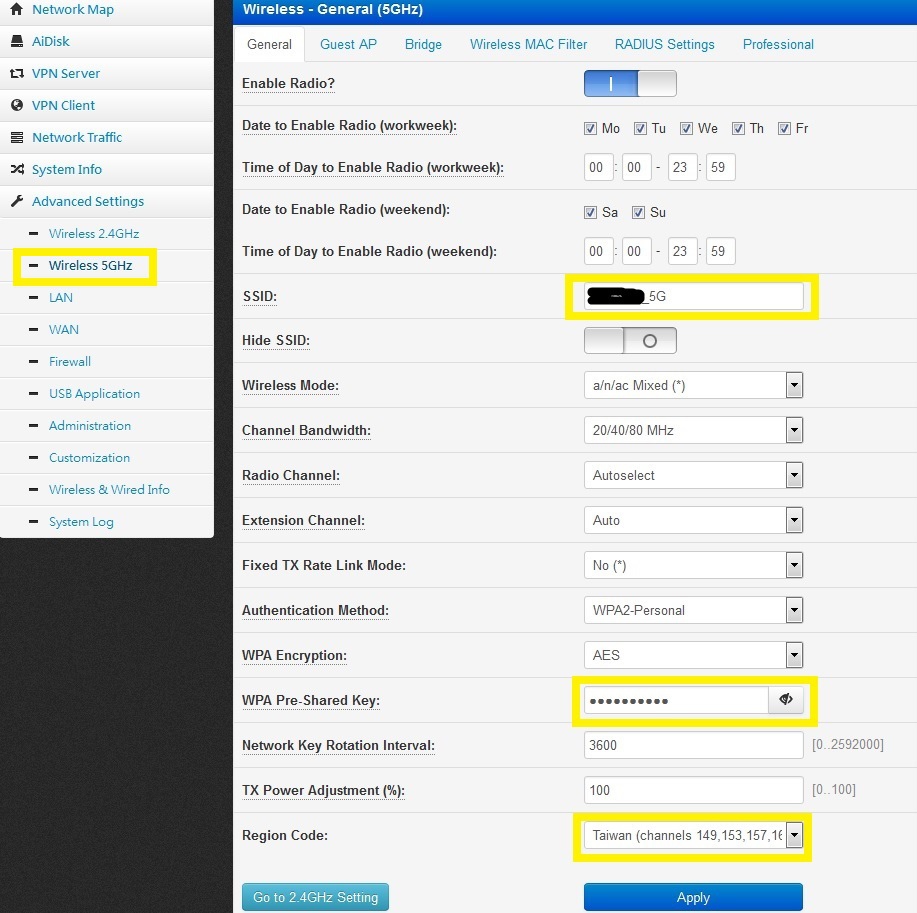Reveal the WPA pre-shared key with eye icon
Screen dimensions: 917x913
(785, 700)
